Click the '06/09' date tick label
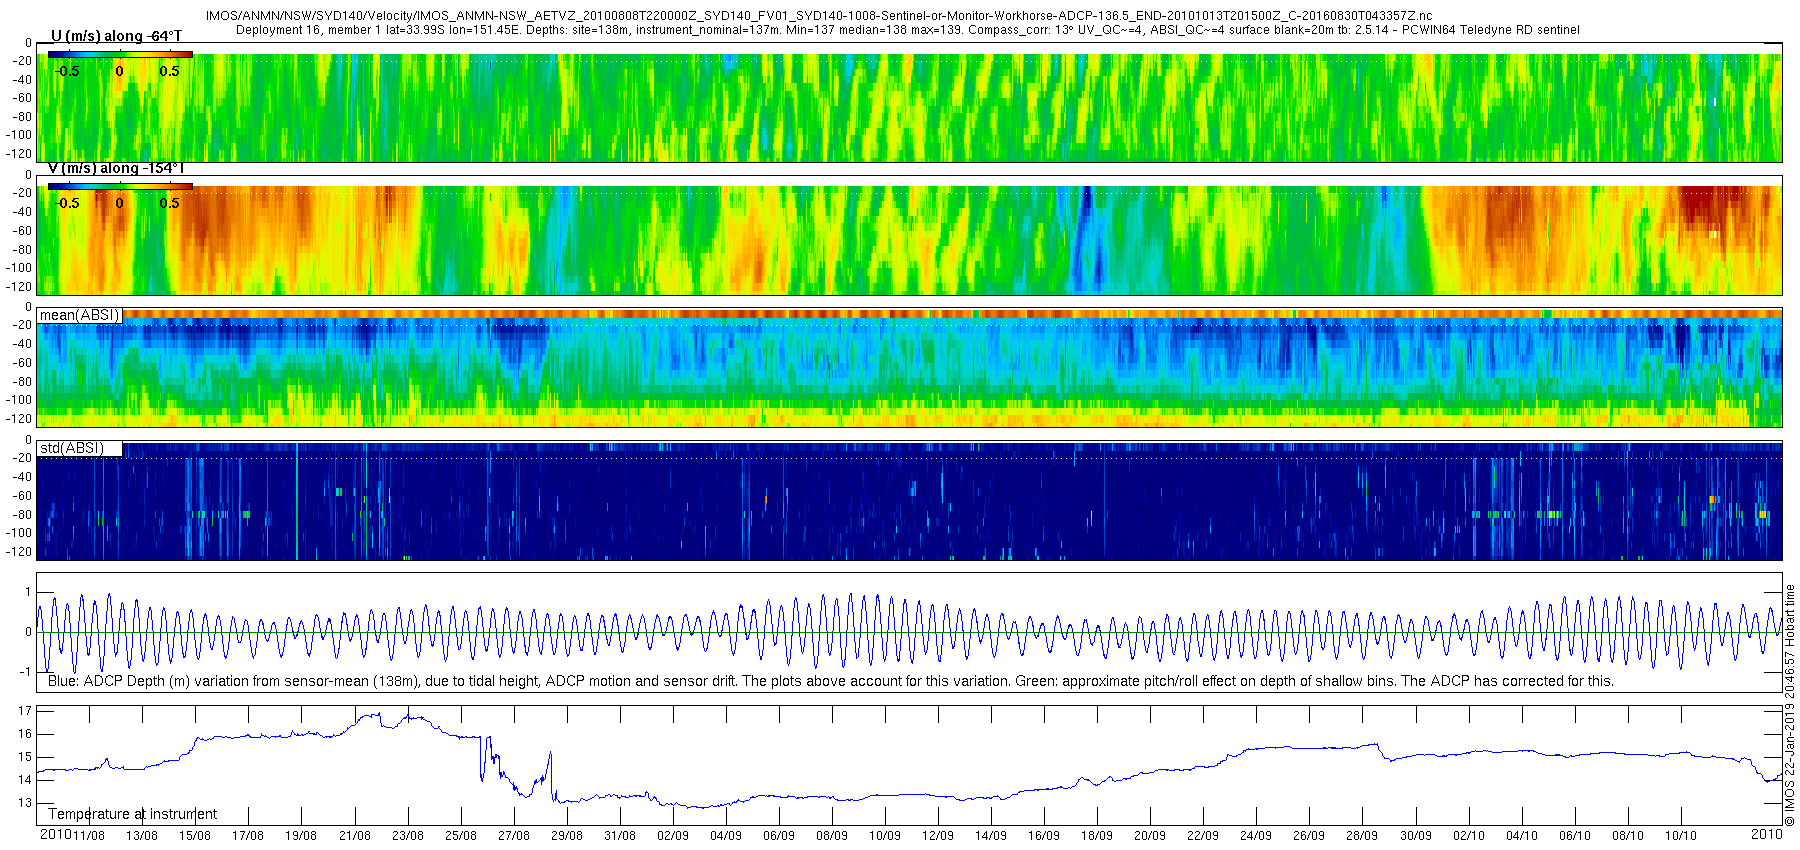The image size is (1800, 850). pos(778,836)
